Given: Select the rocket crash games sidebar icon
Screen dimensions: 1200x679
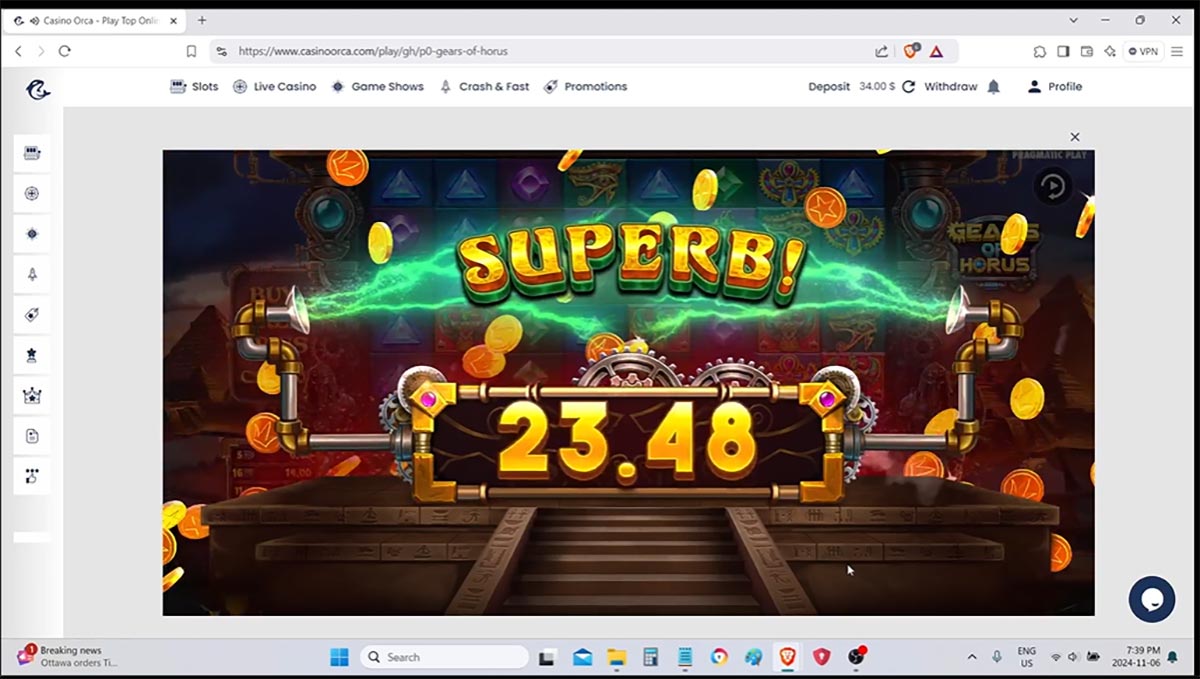Looking at the screenshot, I should [32, 274].
